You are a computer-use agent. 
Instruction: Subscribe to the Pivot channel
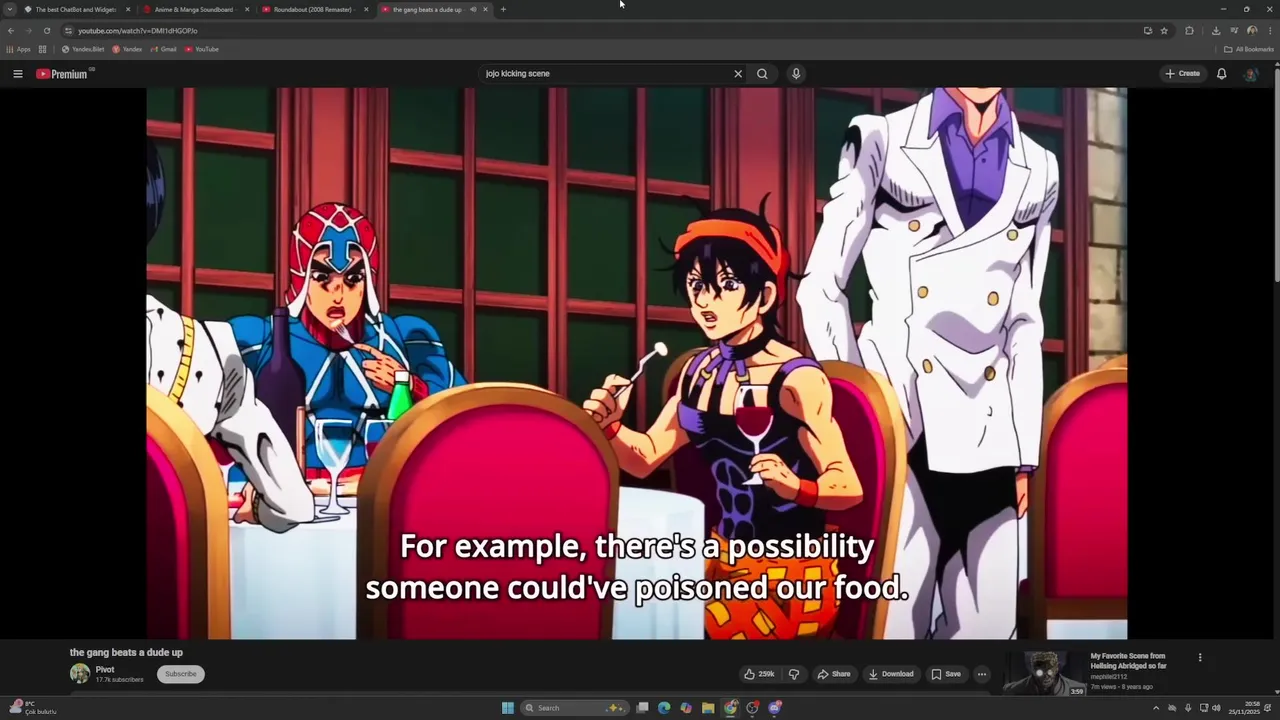coord(181,674)
